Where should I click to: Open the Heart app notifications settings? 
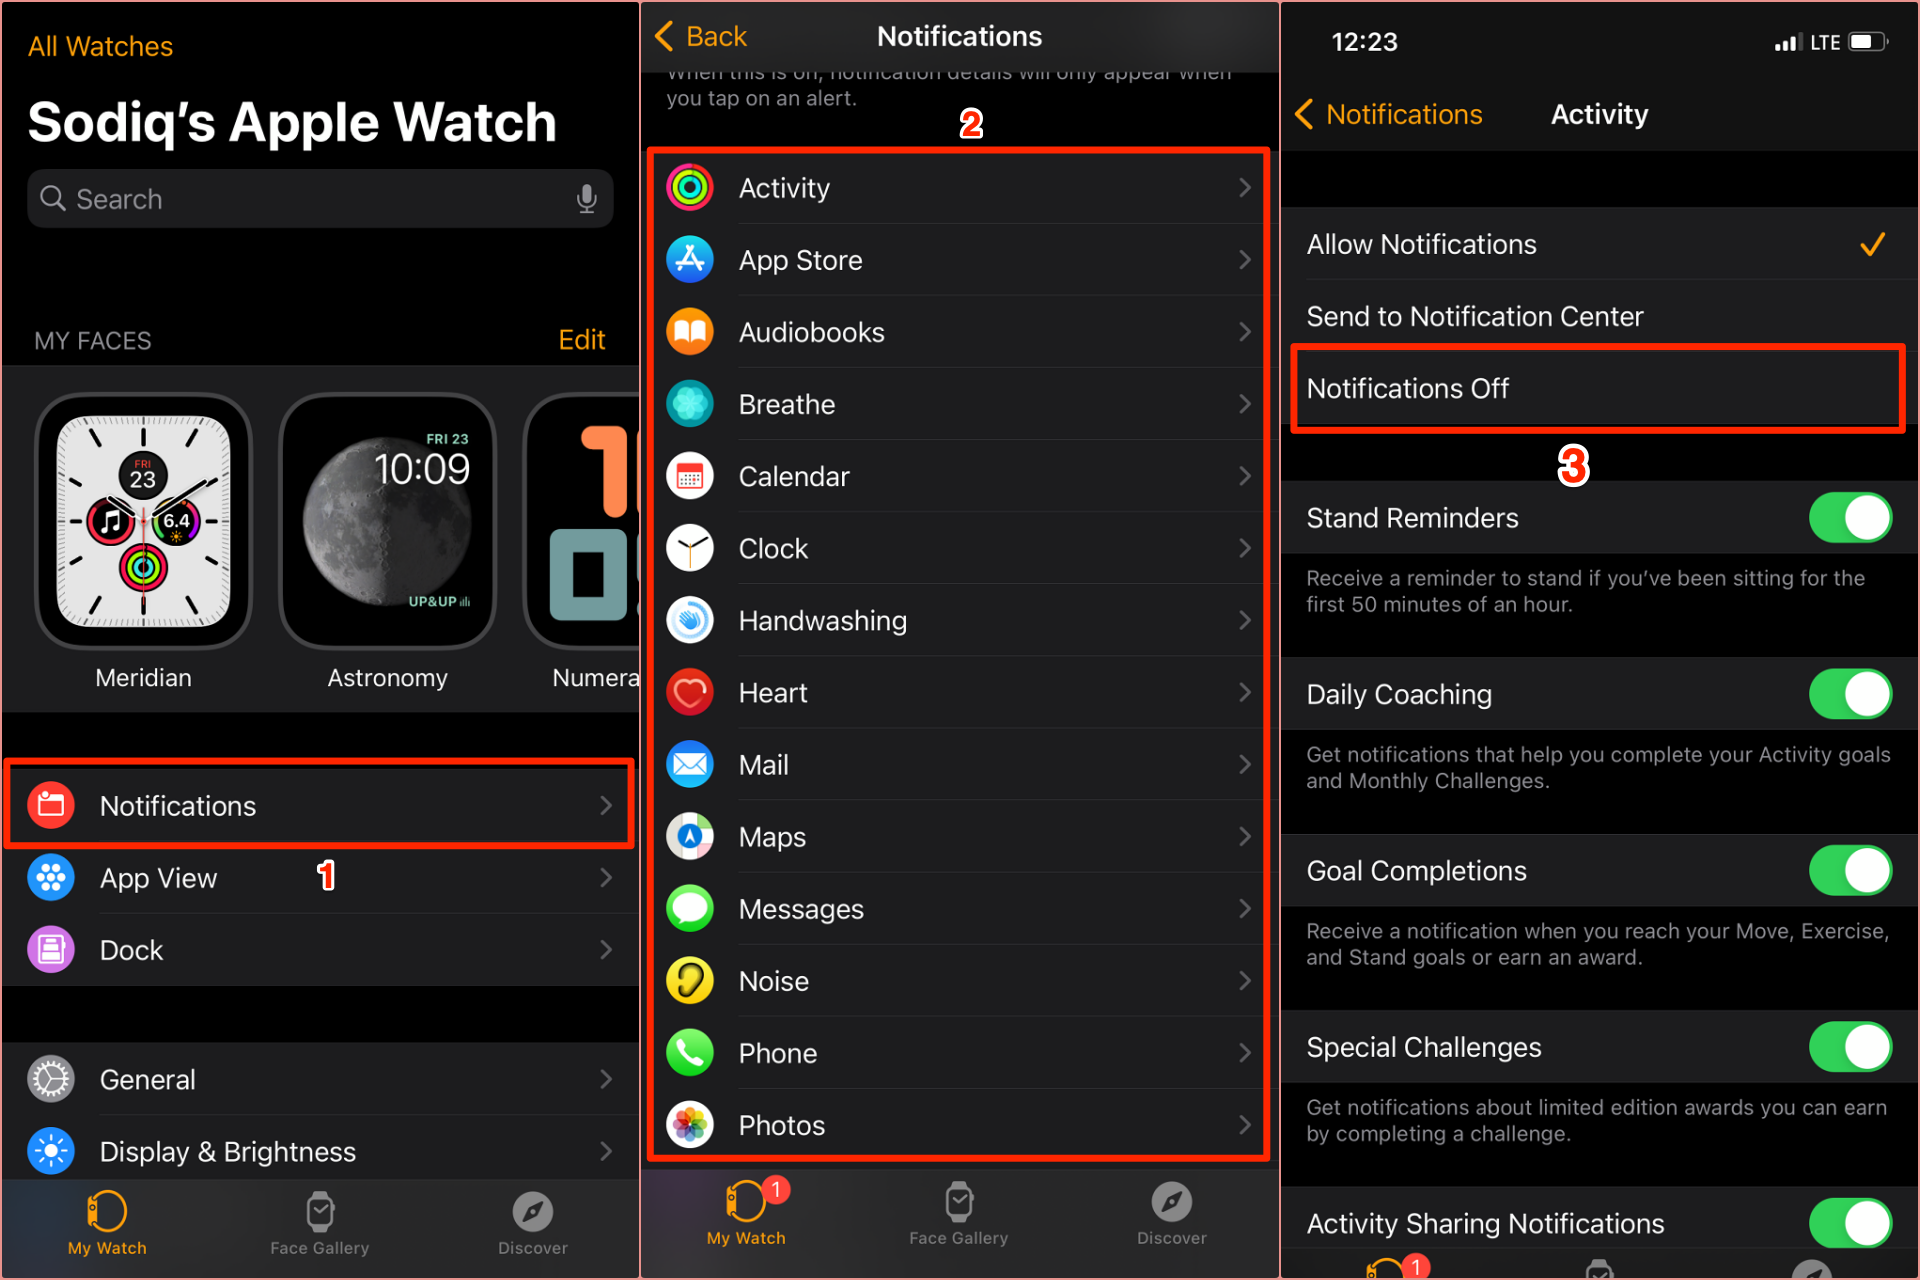tap(960, 691)
